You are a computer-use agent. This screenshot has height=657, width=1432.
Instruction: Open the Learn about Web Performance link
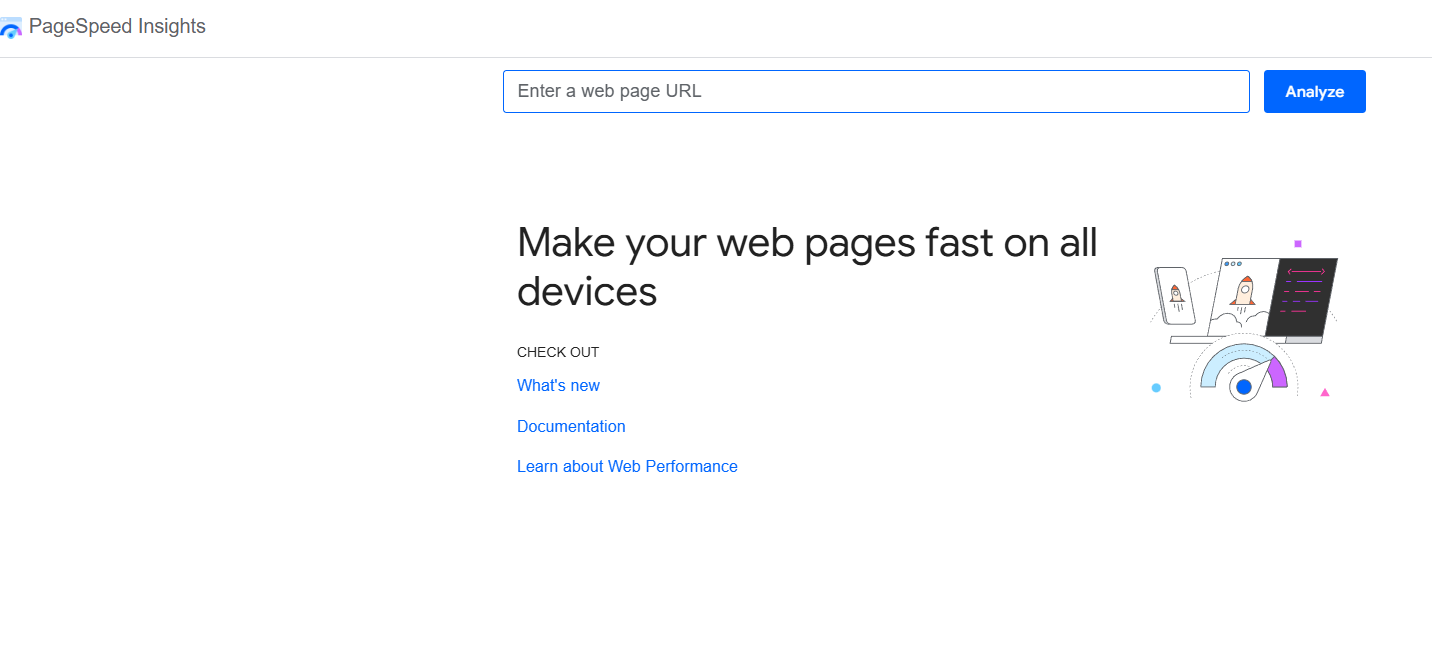pos(627,466)
